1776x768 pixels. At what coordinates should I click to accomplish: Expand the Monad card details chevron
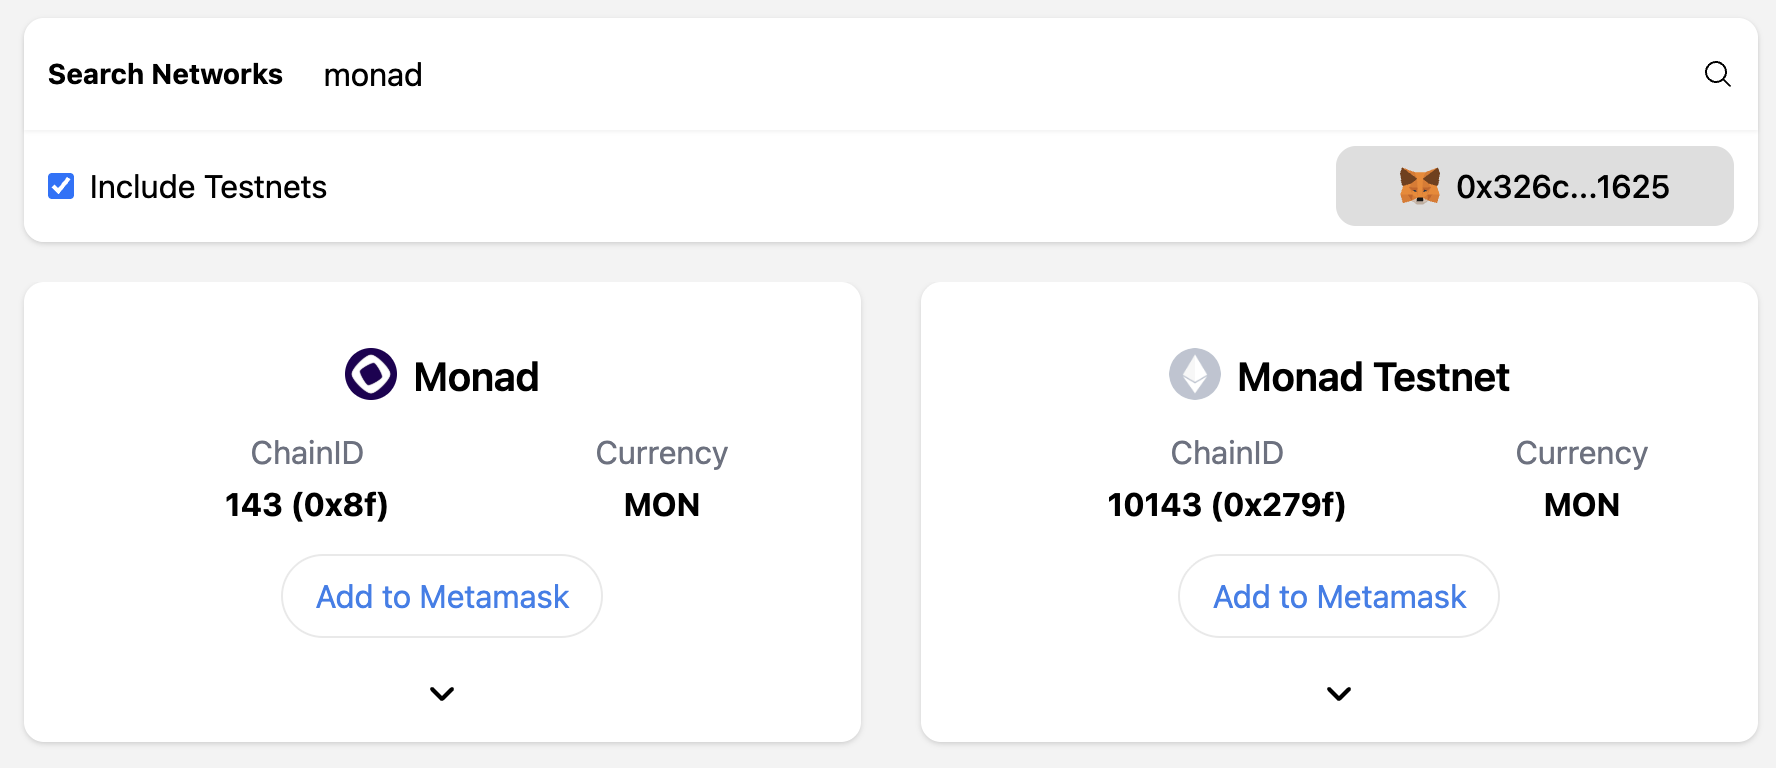click(x=442, y=693)
